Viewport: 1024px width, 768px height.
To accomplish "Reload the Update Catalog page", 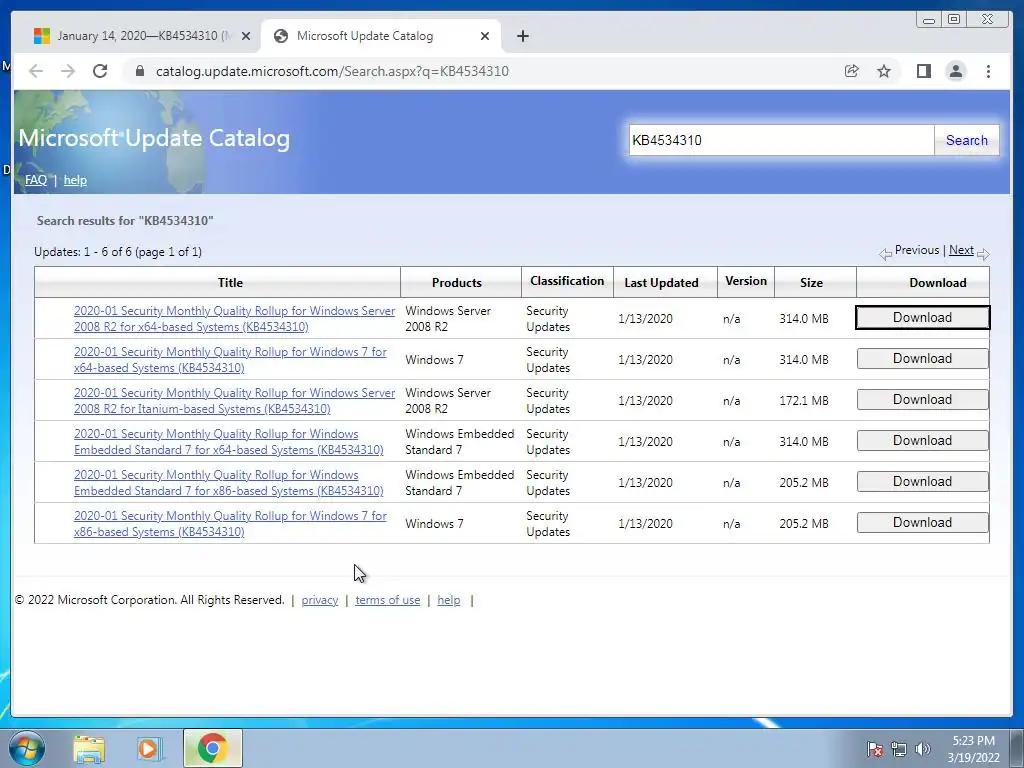I will (x=100, y=71).
